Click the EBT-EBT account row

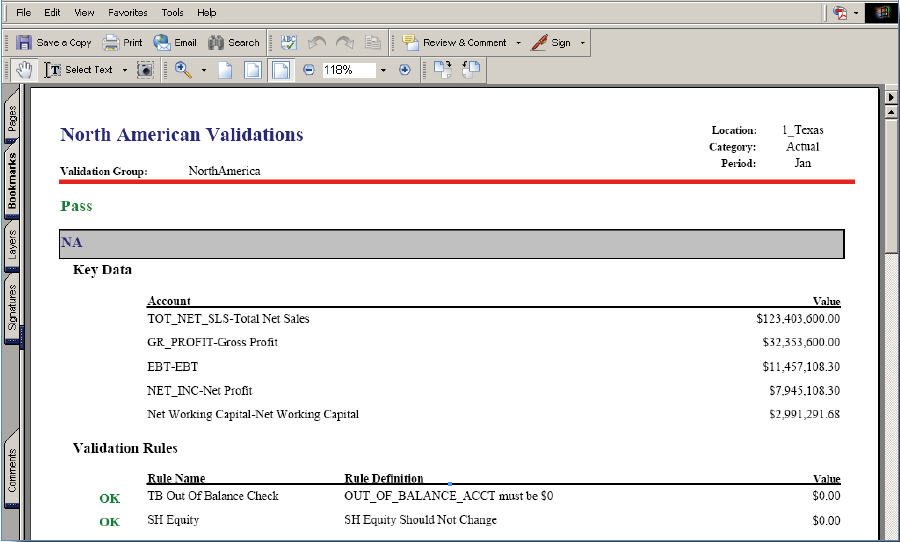pyautogui.click(x=494, y=366)
